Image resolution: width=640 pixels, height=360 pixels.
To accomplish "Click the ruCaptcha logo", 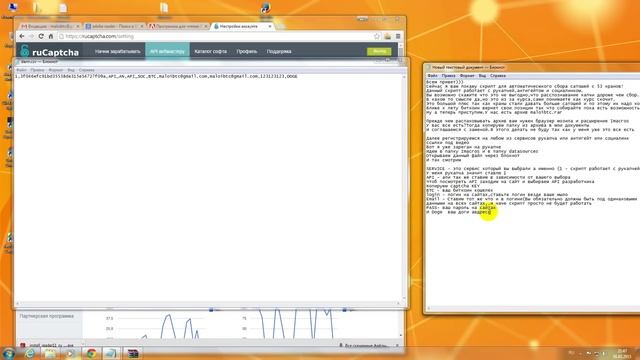I will coord(49,52).
